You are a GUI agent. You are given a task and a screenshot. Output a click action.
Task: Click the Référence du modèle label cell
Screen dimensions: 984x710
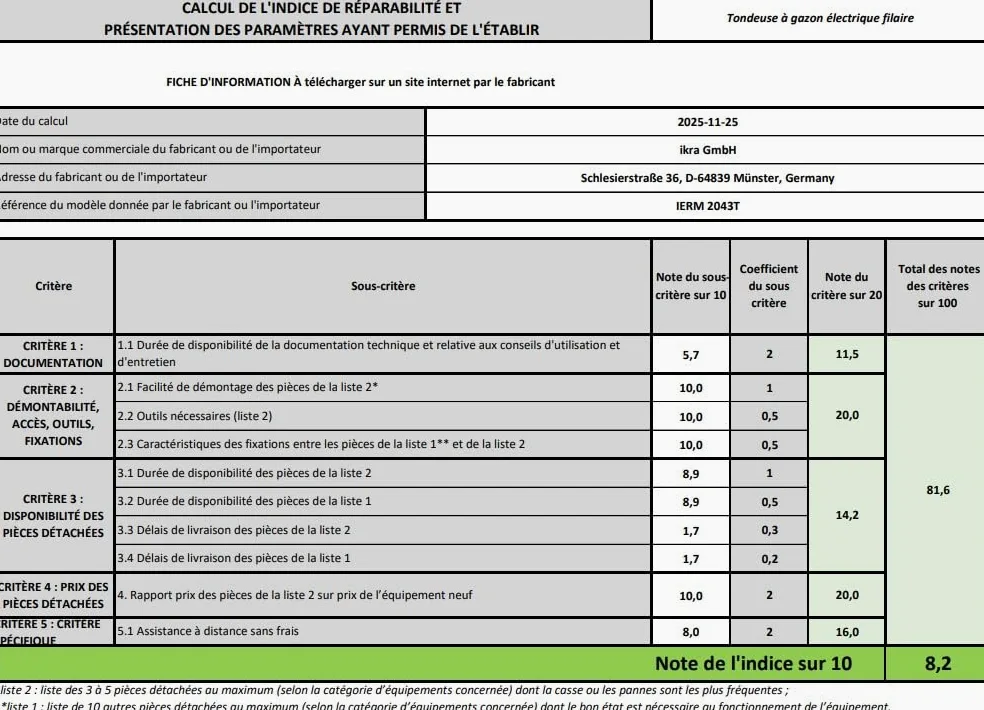[x=211, y=205]
